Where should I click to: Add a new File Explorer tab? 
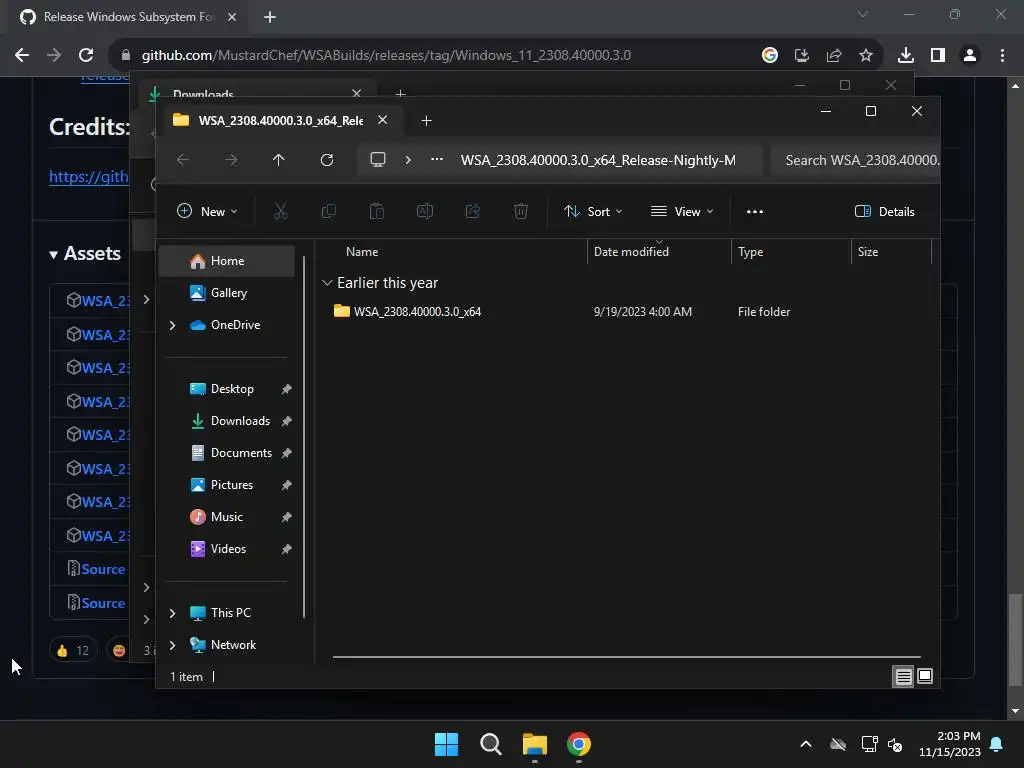click(426, 121)
